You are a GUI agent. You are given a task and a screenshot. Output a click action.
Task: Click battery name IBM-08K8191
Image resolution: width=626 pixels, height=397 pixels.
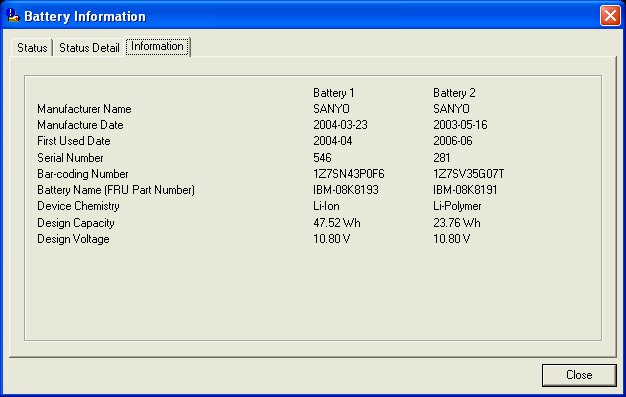tap(465, 190)
